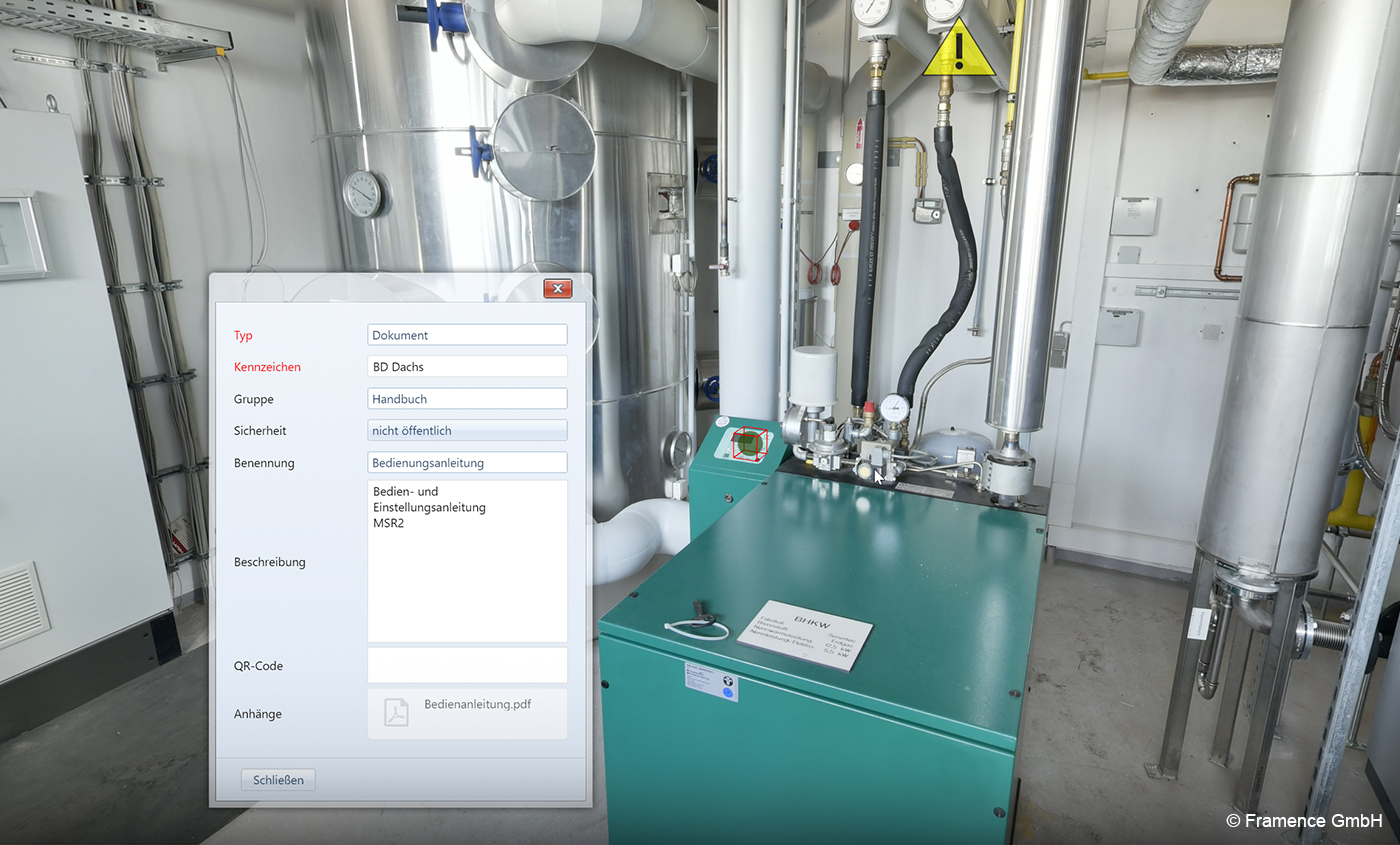The width and height of the screenshot is (1400, 845).
Task: Open the Sicherheit dropdown showing nicht öffentlich
Action: pos(467,431)
